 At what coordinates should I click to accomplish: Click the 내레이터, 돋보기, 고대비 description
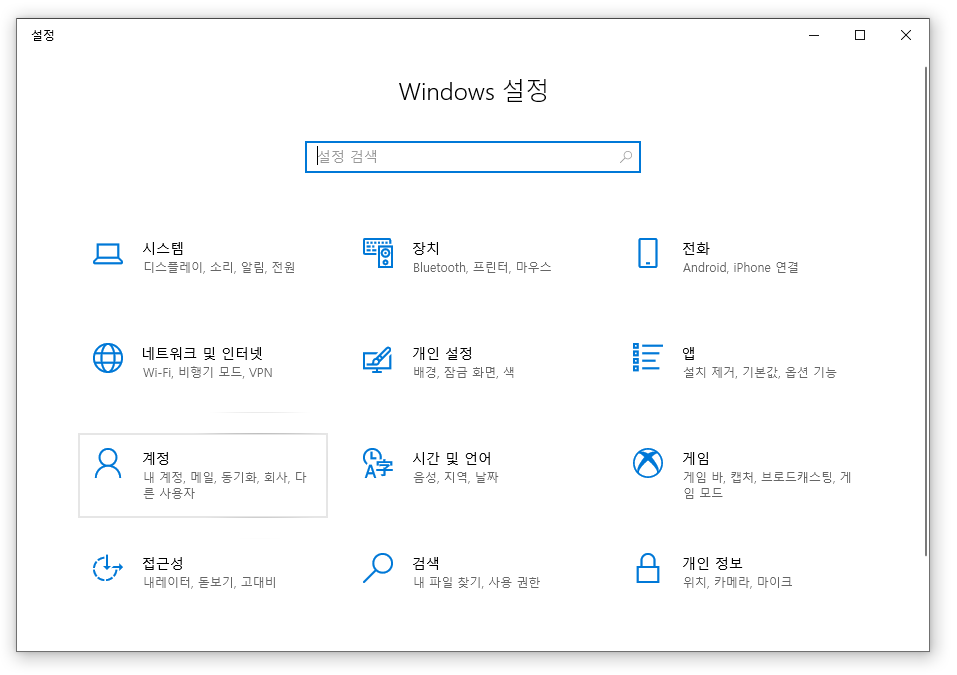pyautogui.click(x=210, y=582)
